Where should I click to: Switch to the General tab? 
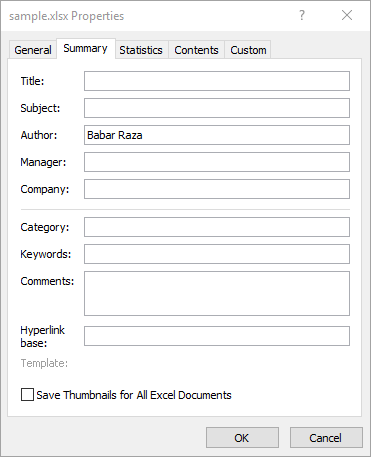tap(33, 50)
